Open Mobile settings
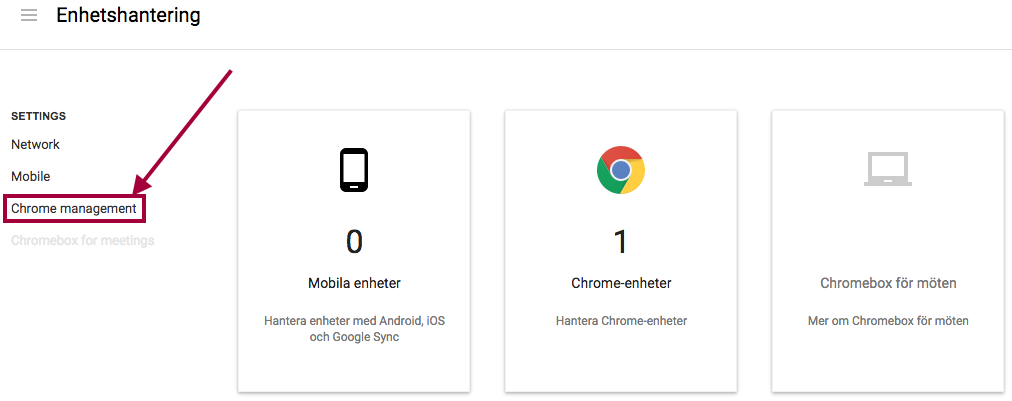1012x401 pixels. point(30,176)
